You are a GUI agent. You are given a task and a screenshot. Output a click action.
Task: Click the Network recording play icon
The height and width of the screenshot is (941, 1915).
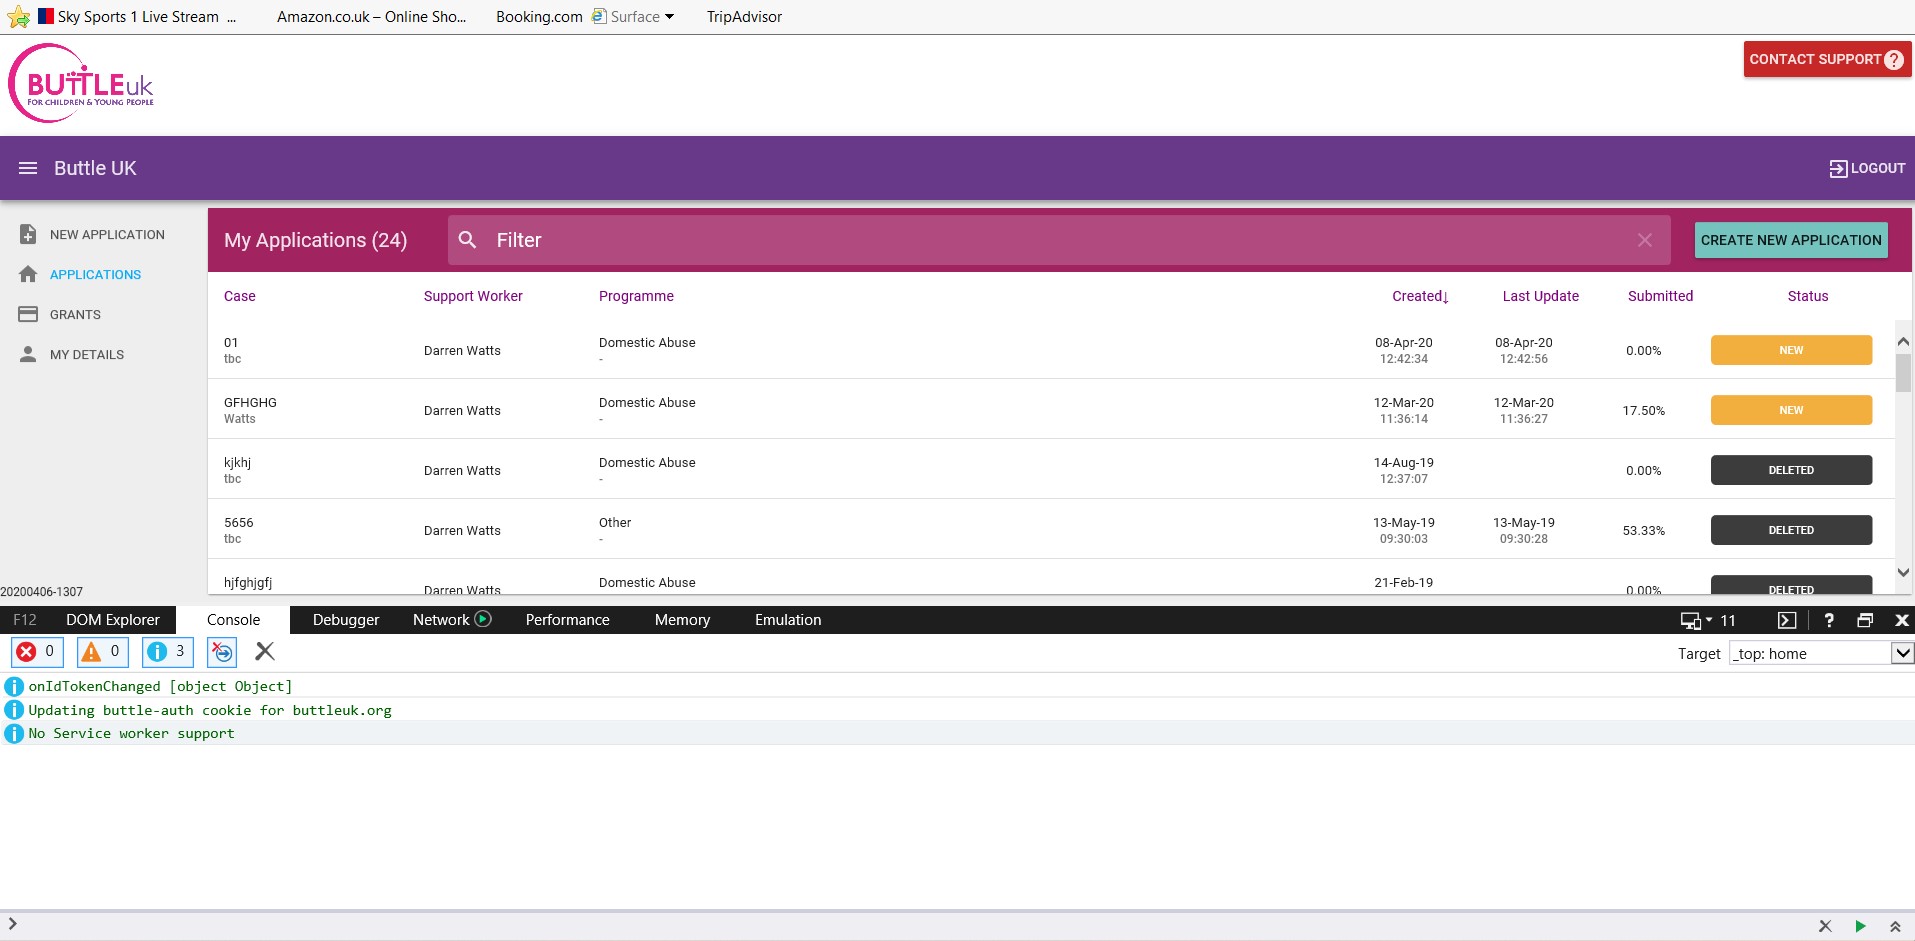483,619
